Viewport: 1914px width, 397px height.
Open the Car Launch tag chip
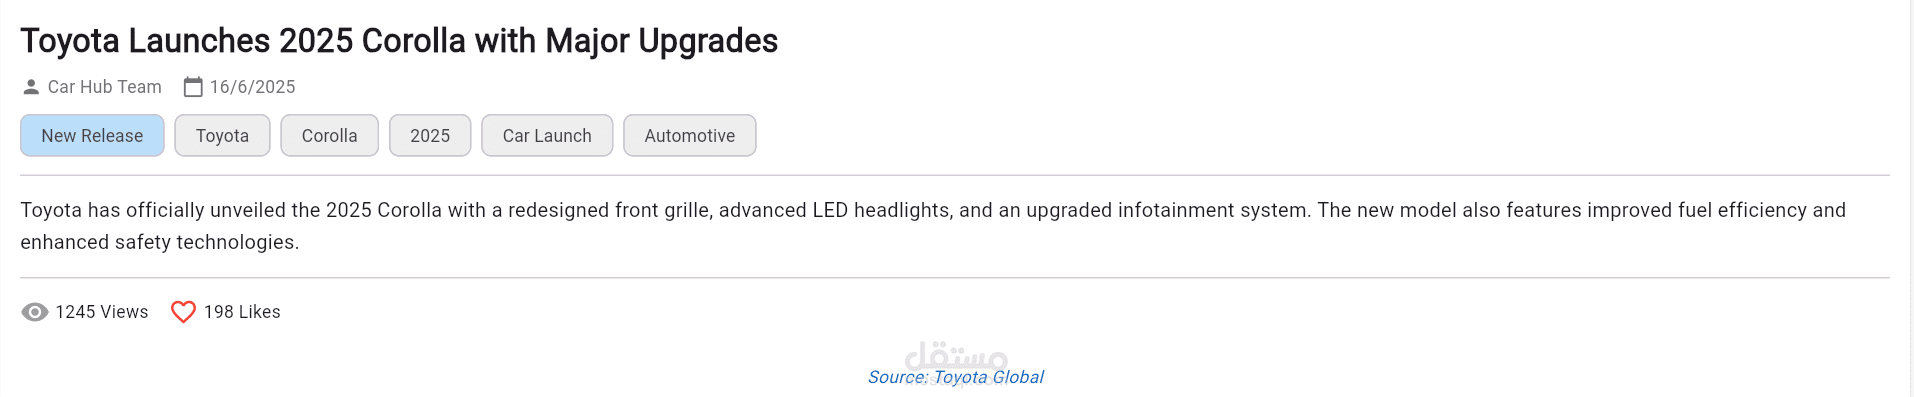coord(547,135)
